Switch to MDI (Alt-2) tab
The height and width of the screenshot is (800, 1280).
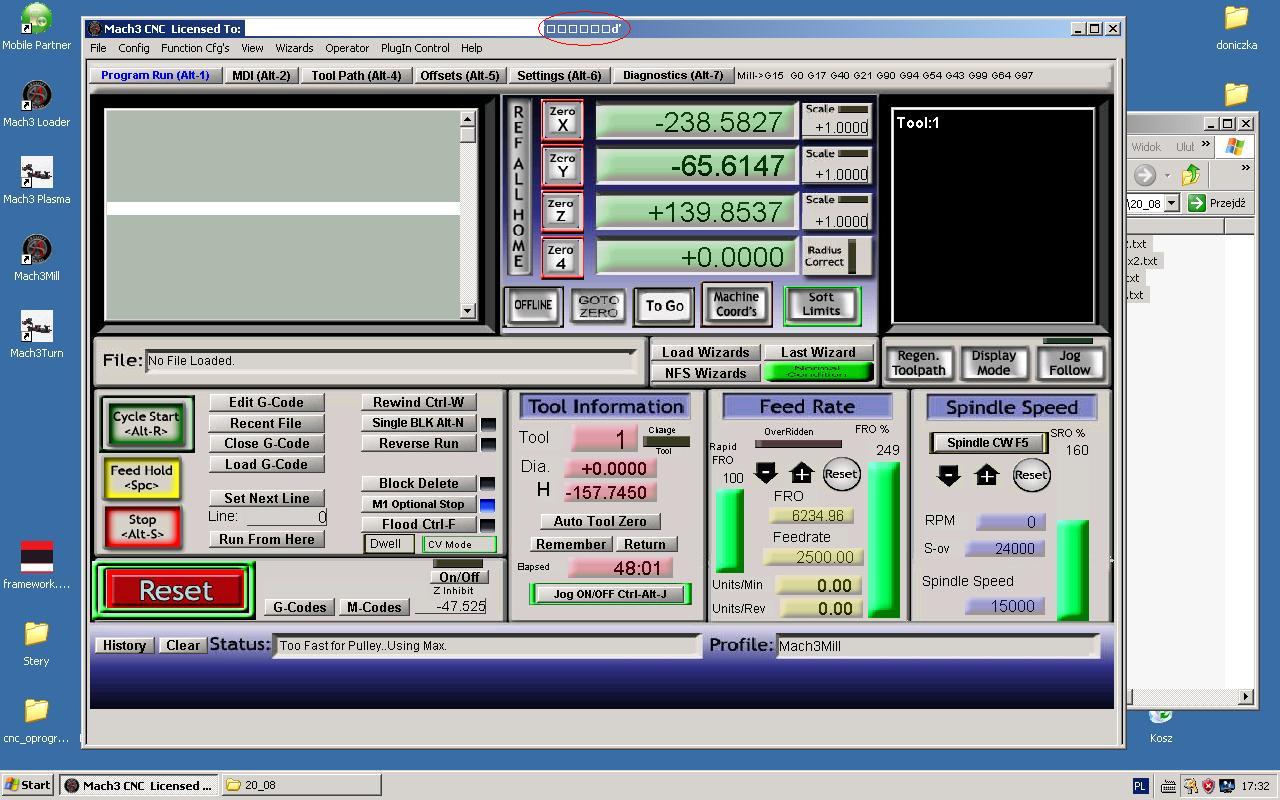click(x=261, y=75)
